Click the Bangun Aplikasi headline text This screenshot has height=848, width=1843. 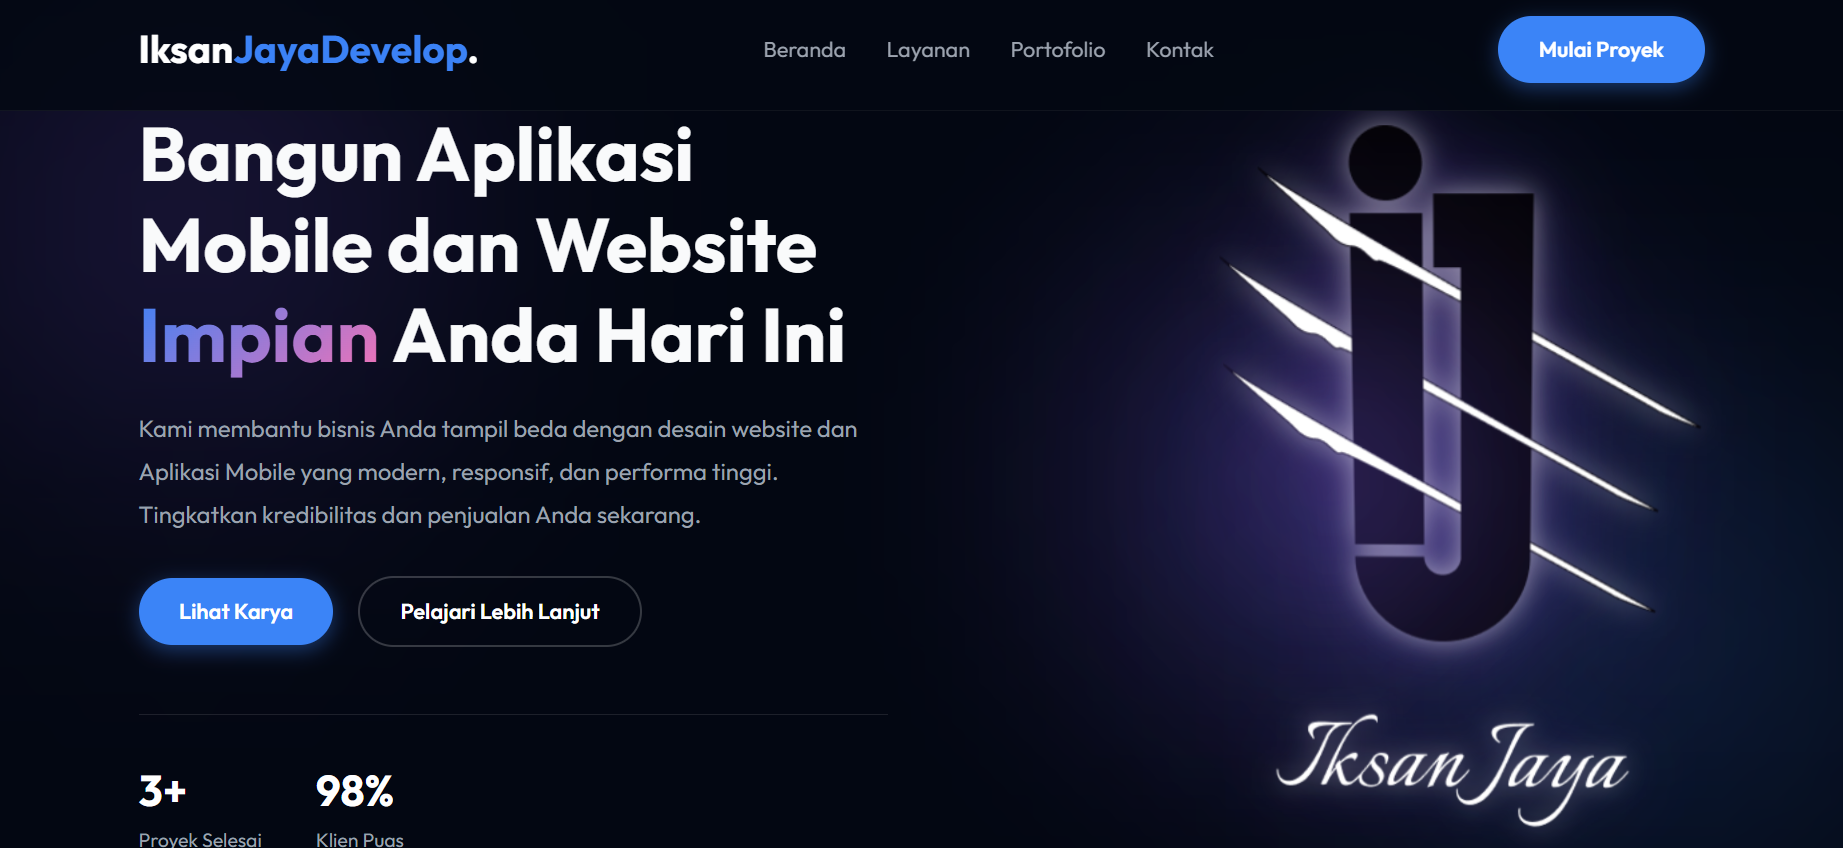(416, 157)
